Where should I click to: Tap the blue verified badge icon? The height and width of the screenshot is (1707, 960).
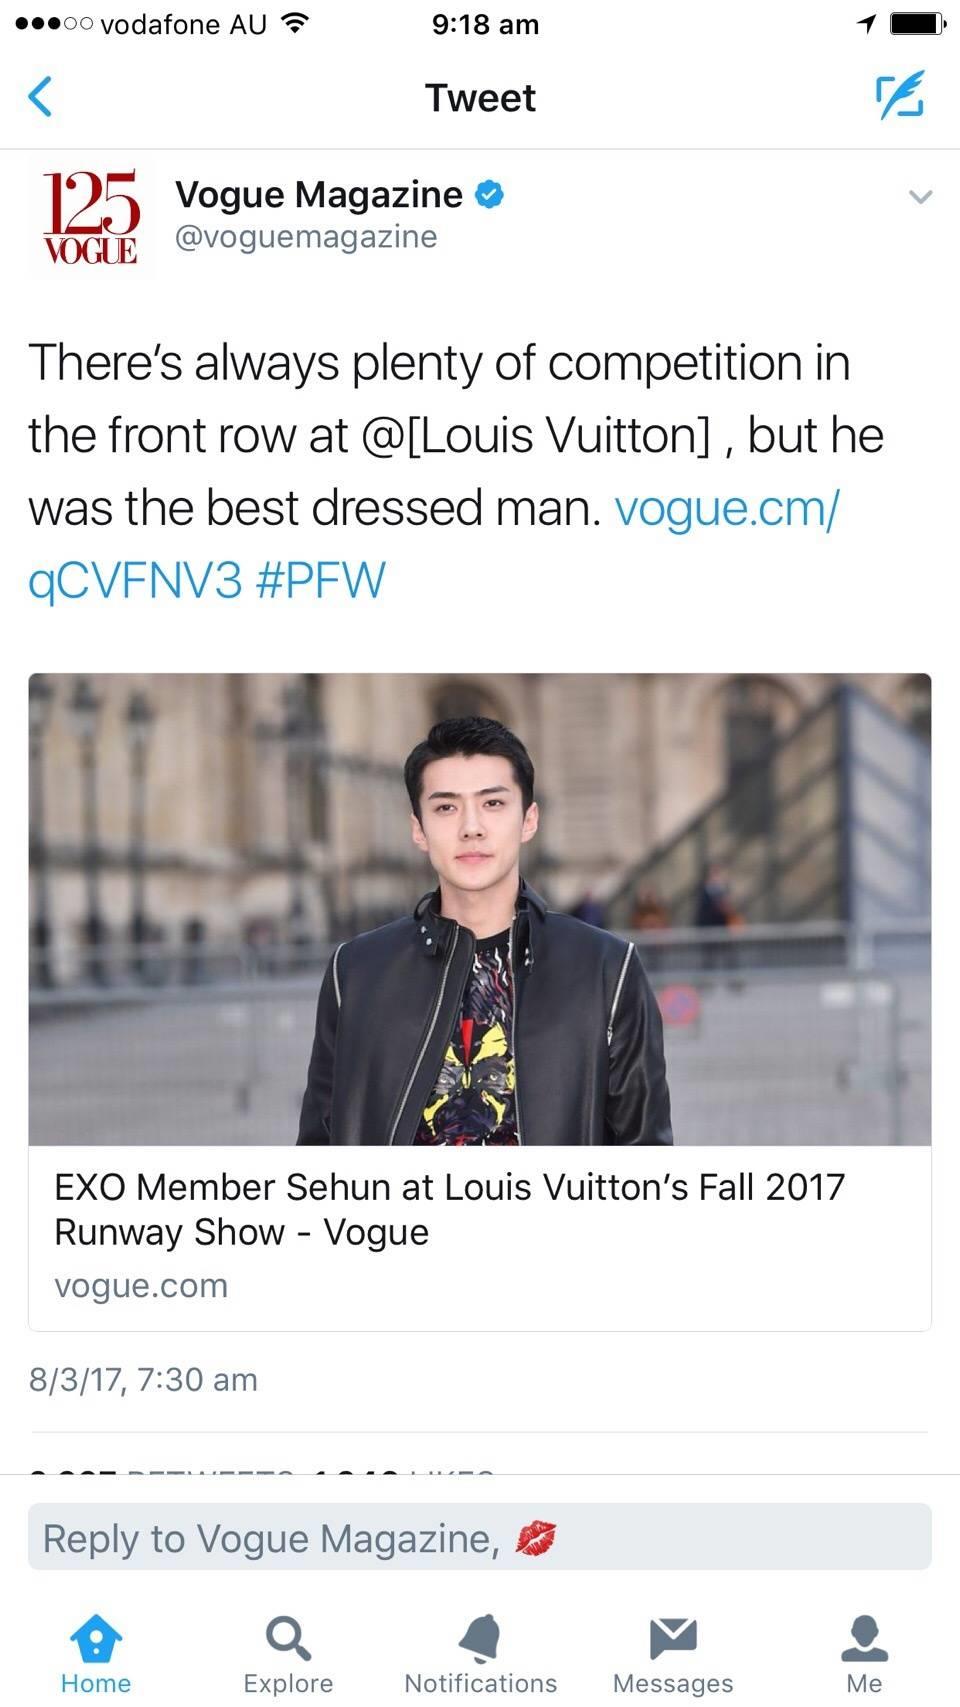point(489,194)
